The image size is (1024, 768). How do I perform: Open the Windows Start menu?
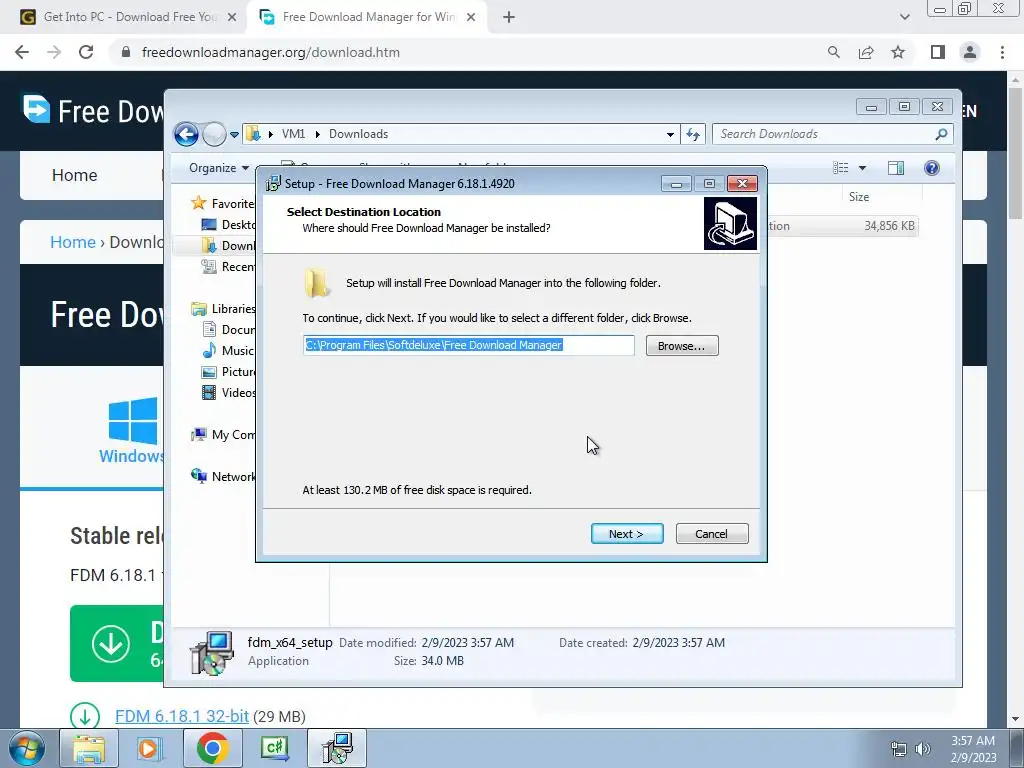click(x=27, y=748)
